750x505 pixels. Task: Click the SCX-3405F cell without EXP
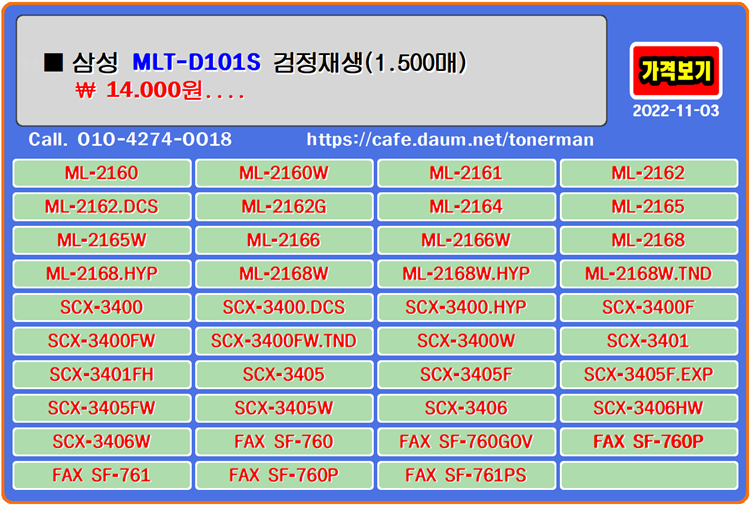point(466,374)
